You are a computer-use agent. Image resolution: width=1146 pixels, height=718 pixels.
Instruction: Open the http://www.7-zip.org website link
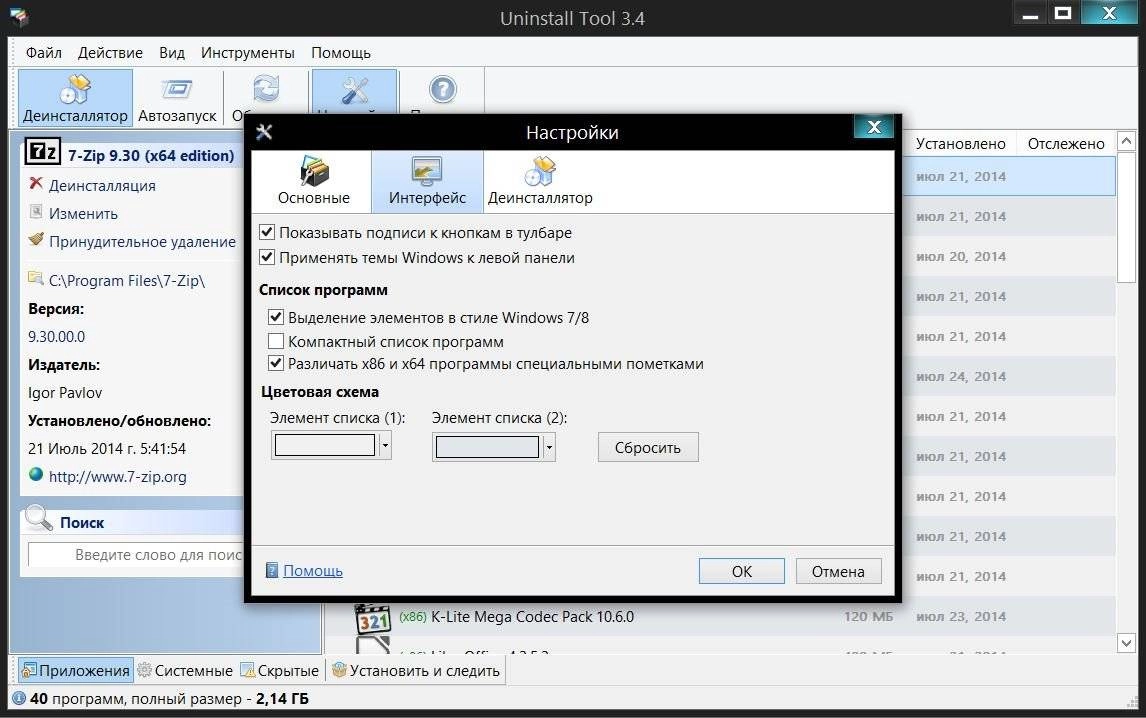pyautogui.click(x=118, y=477)
